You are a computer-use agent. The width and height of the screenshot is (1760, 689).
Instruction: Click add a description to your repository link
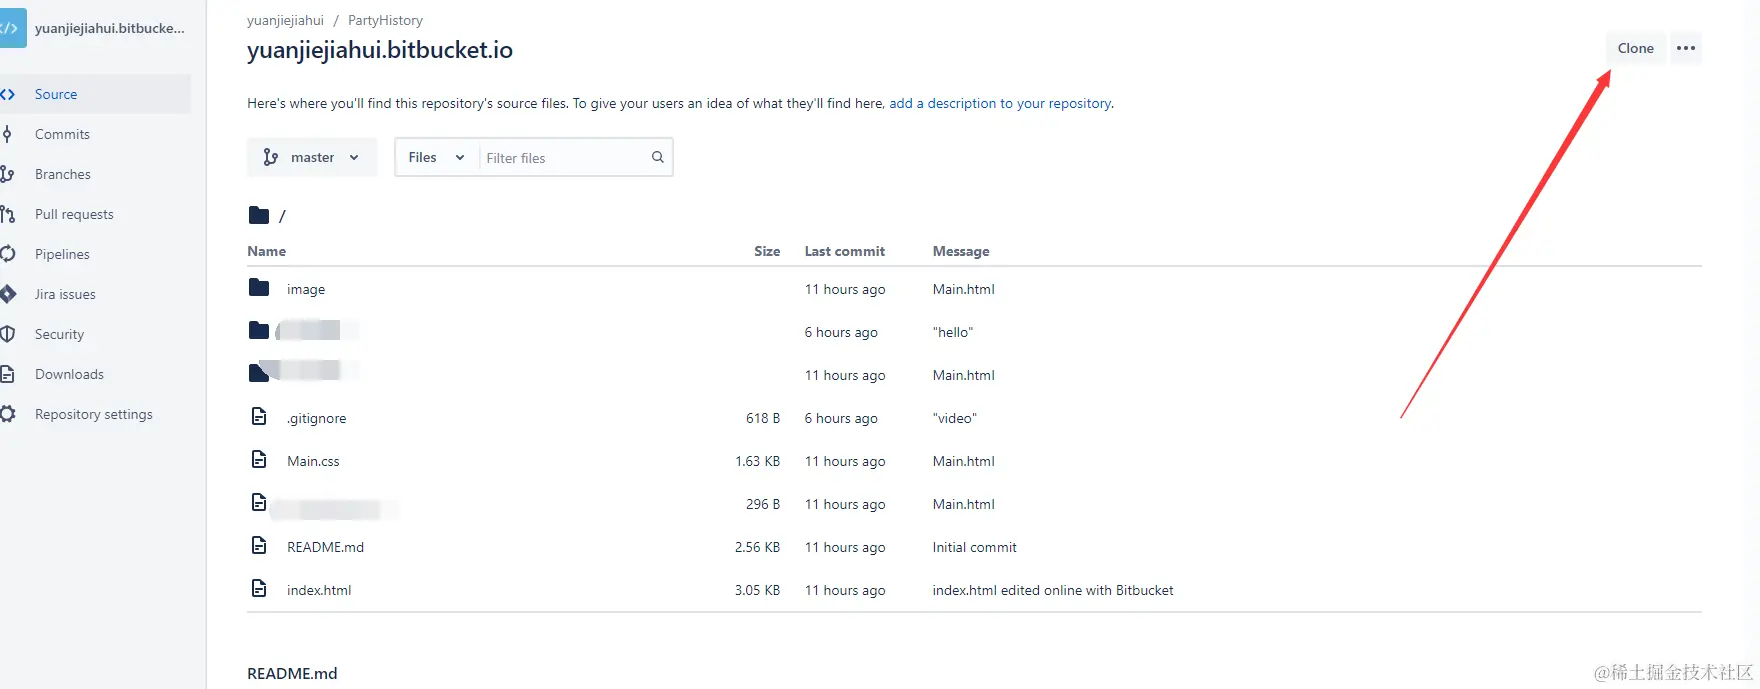pos(1000,103)
